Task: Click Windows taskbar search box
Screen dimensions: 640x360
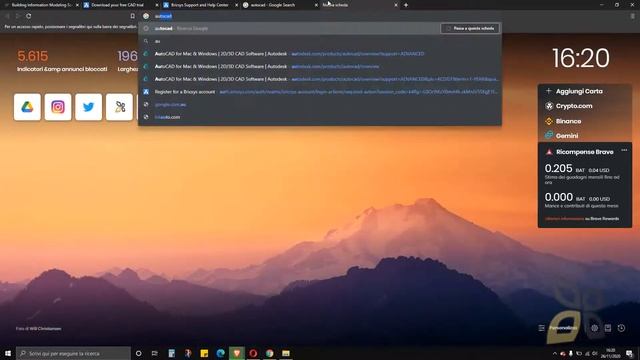Action: (73, 353)
